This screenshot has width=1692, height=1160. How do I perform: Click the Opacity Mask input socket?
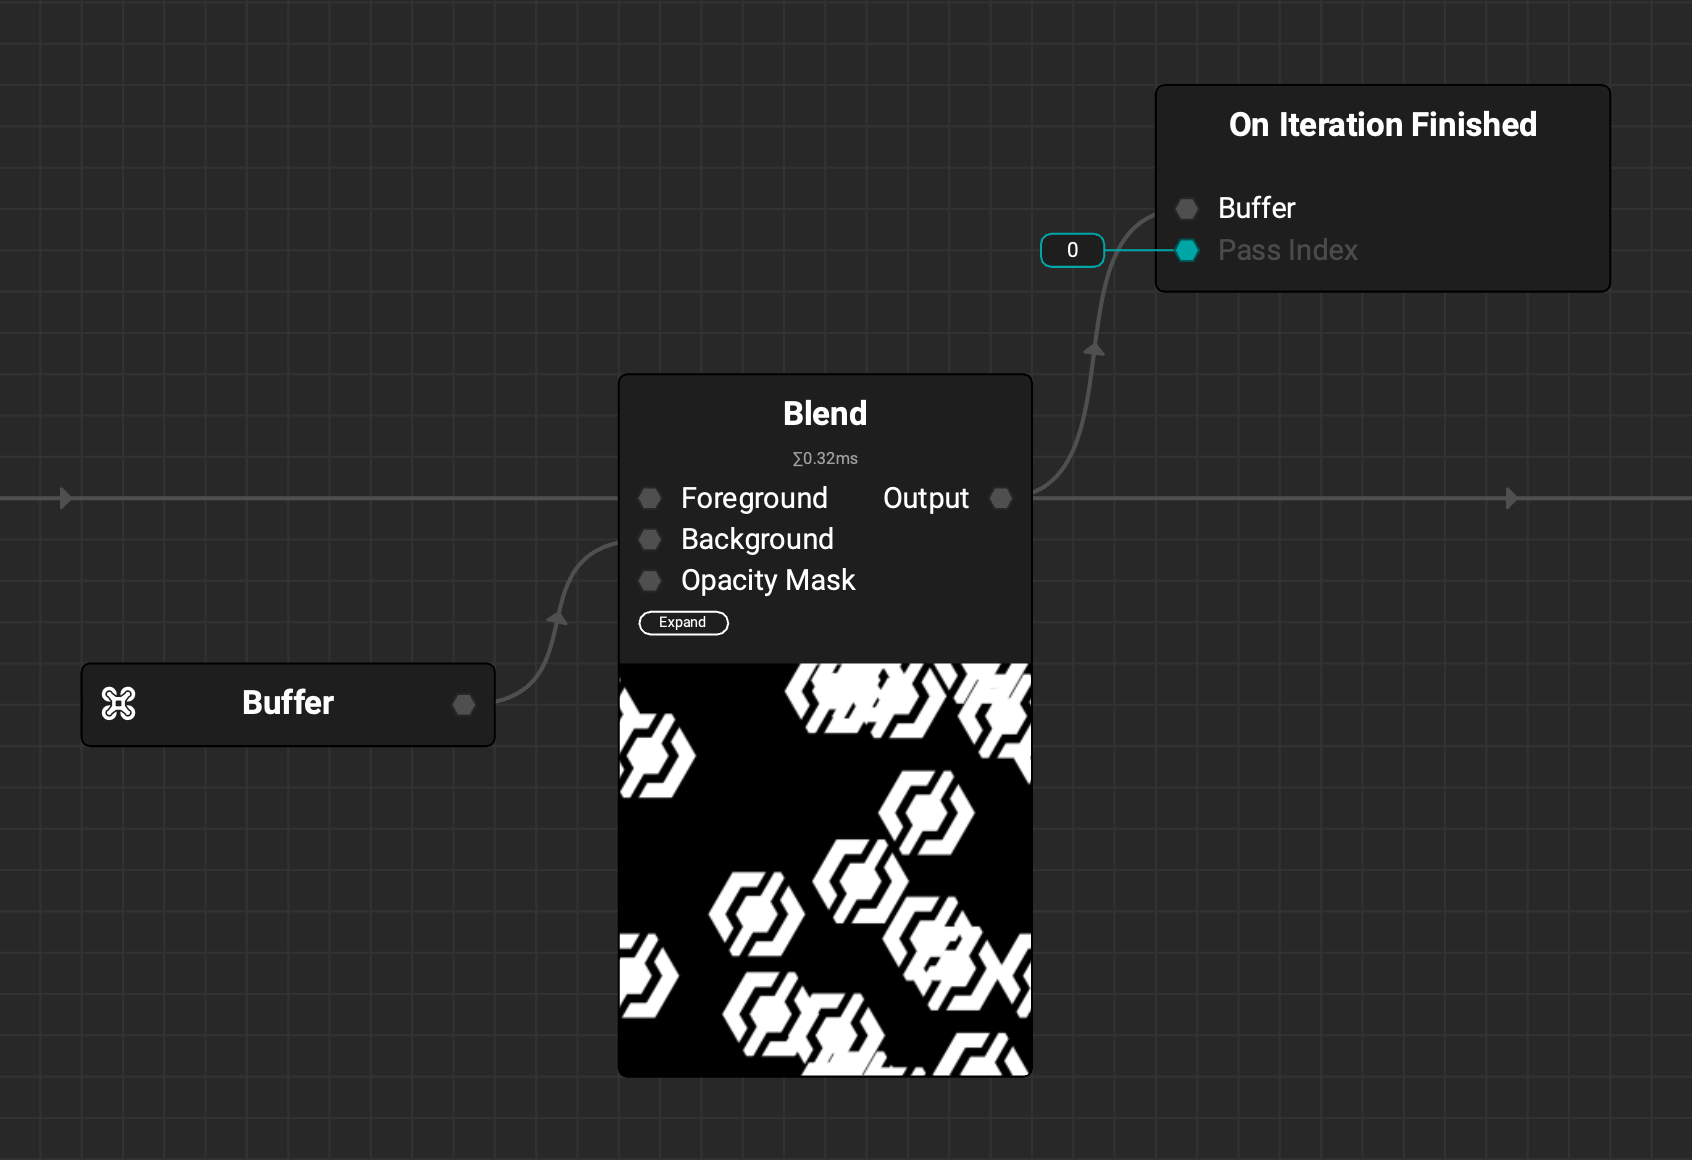(x=650, y=581)
